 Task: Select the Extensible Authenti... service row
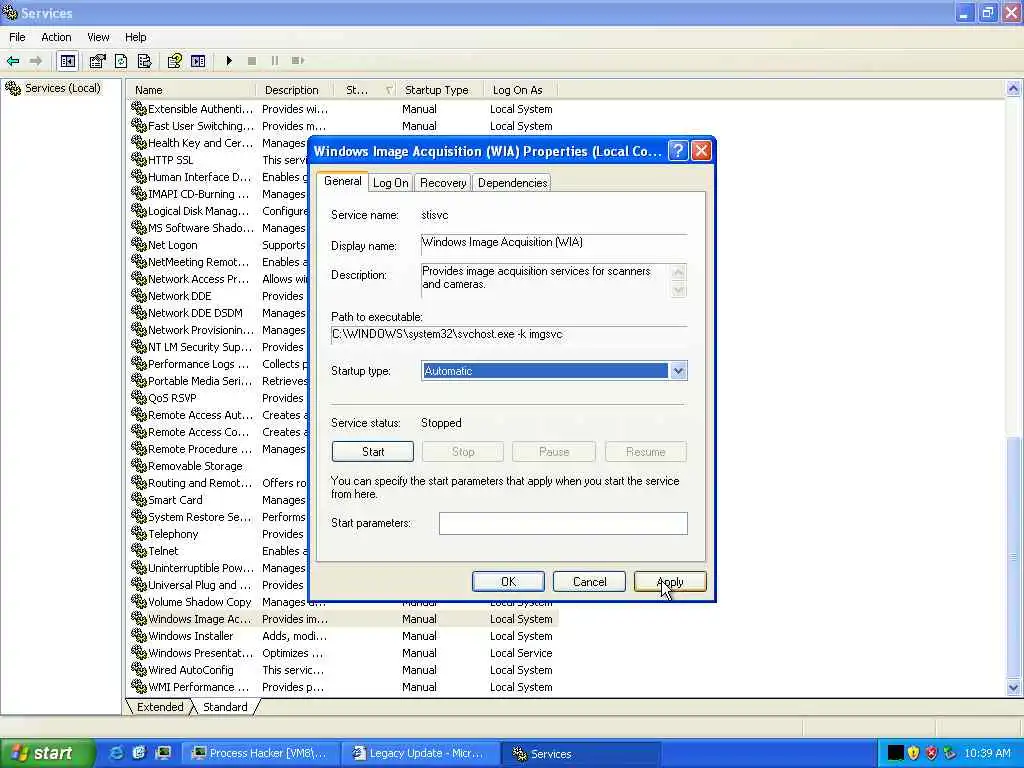click(344, 108)
